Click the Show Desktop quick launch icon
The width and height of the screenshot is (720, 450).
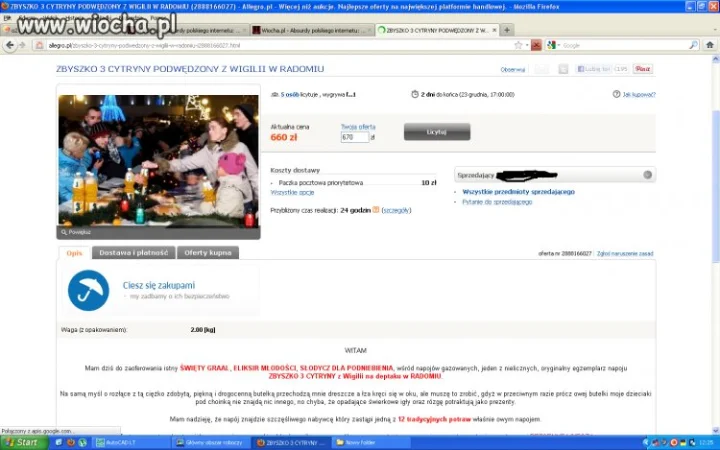coord(59,443)
